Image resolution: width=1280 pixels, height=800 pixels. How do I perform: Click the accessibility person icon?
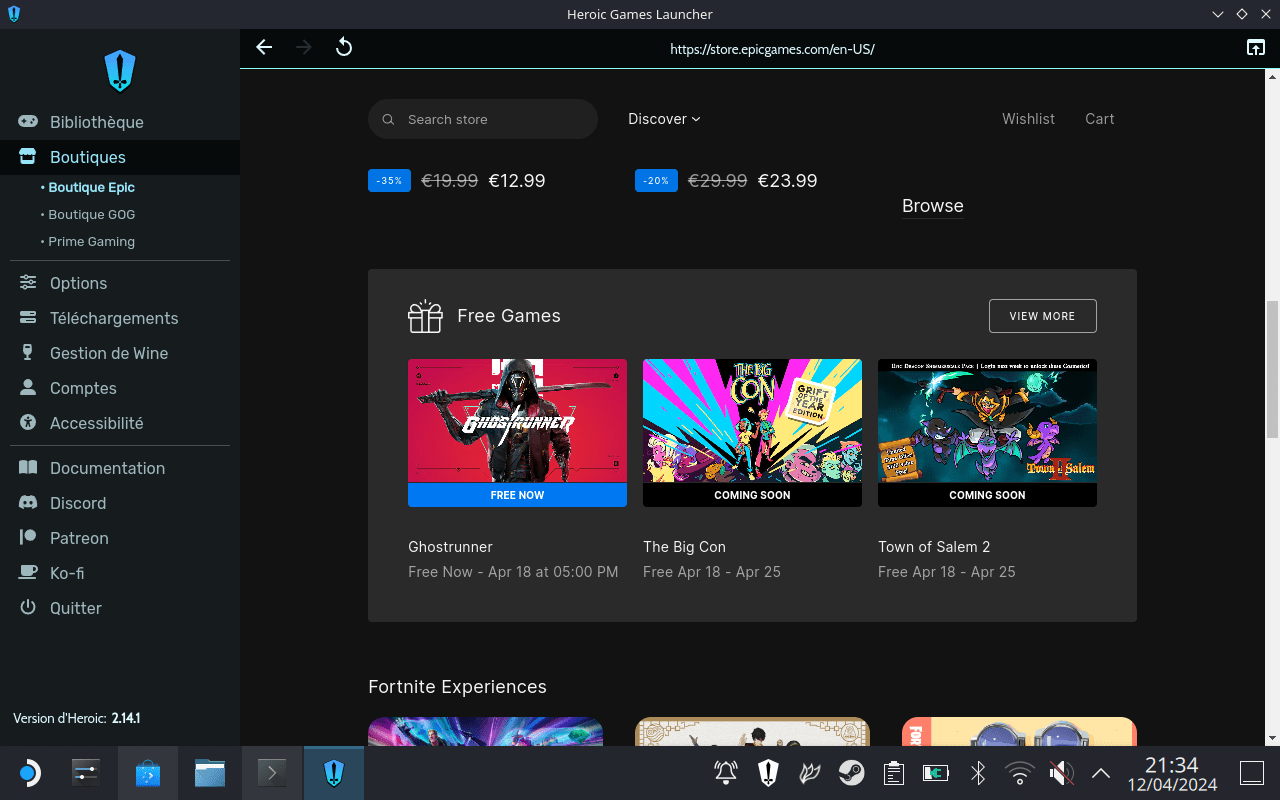point(28,423)
